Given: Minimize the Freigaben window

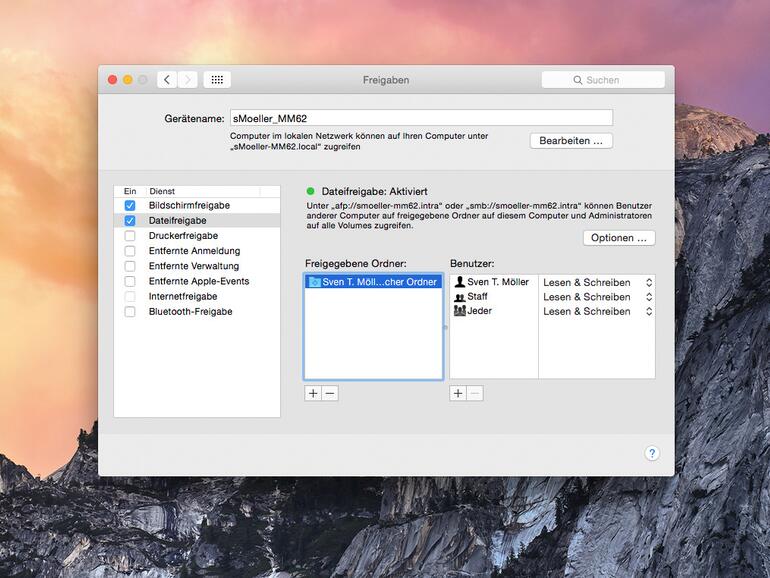Looking at the screenshot, I should click(x=128, y=80).
